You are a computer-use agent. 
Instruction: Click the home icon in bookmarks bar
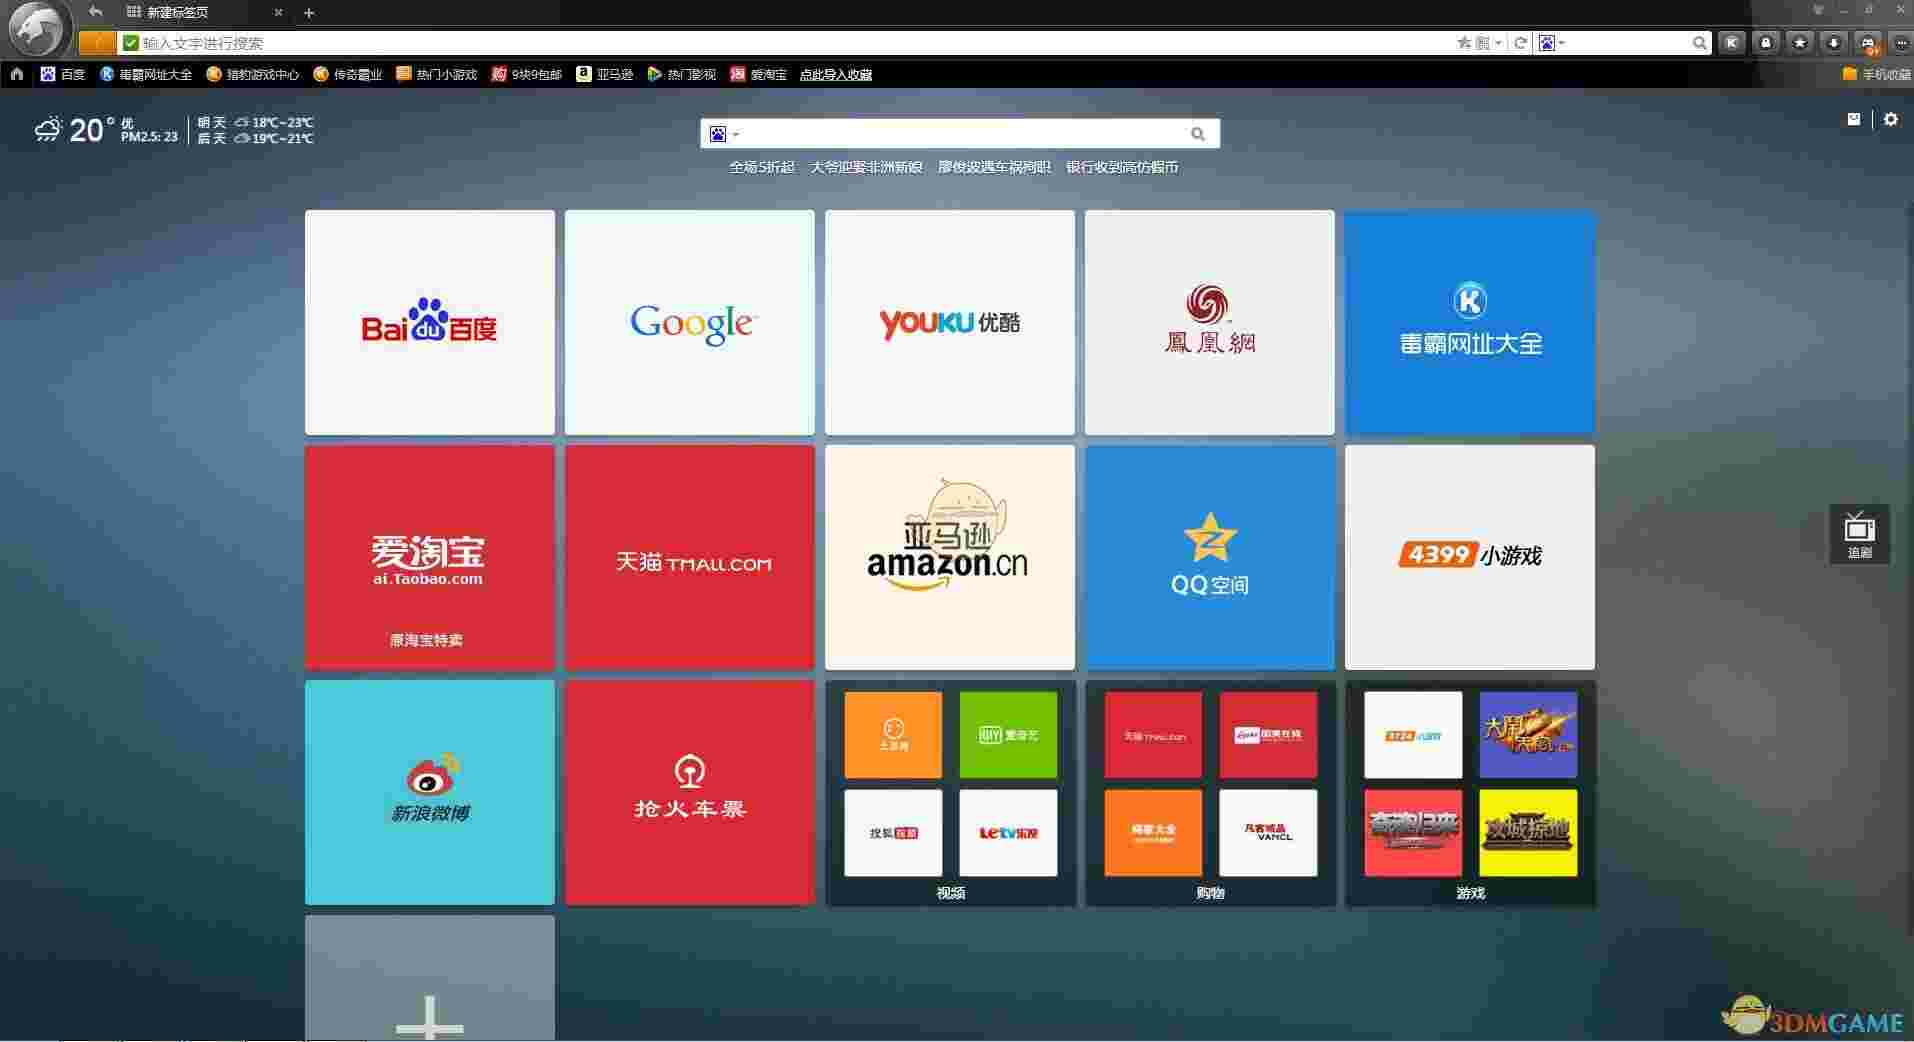pyautogui.click(x=17, y=74)
